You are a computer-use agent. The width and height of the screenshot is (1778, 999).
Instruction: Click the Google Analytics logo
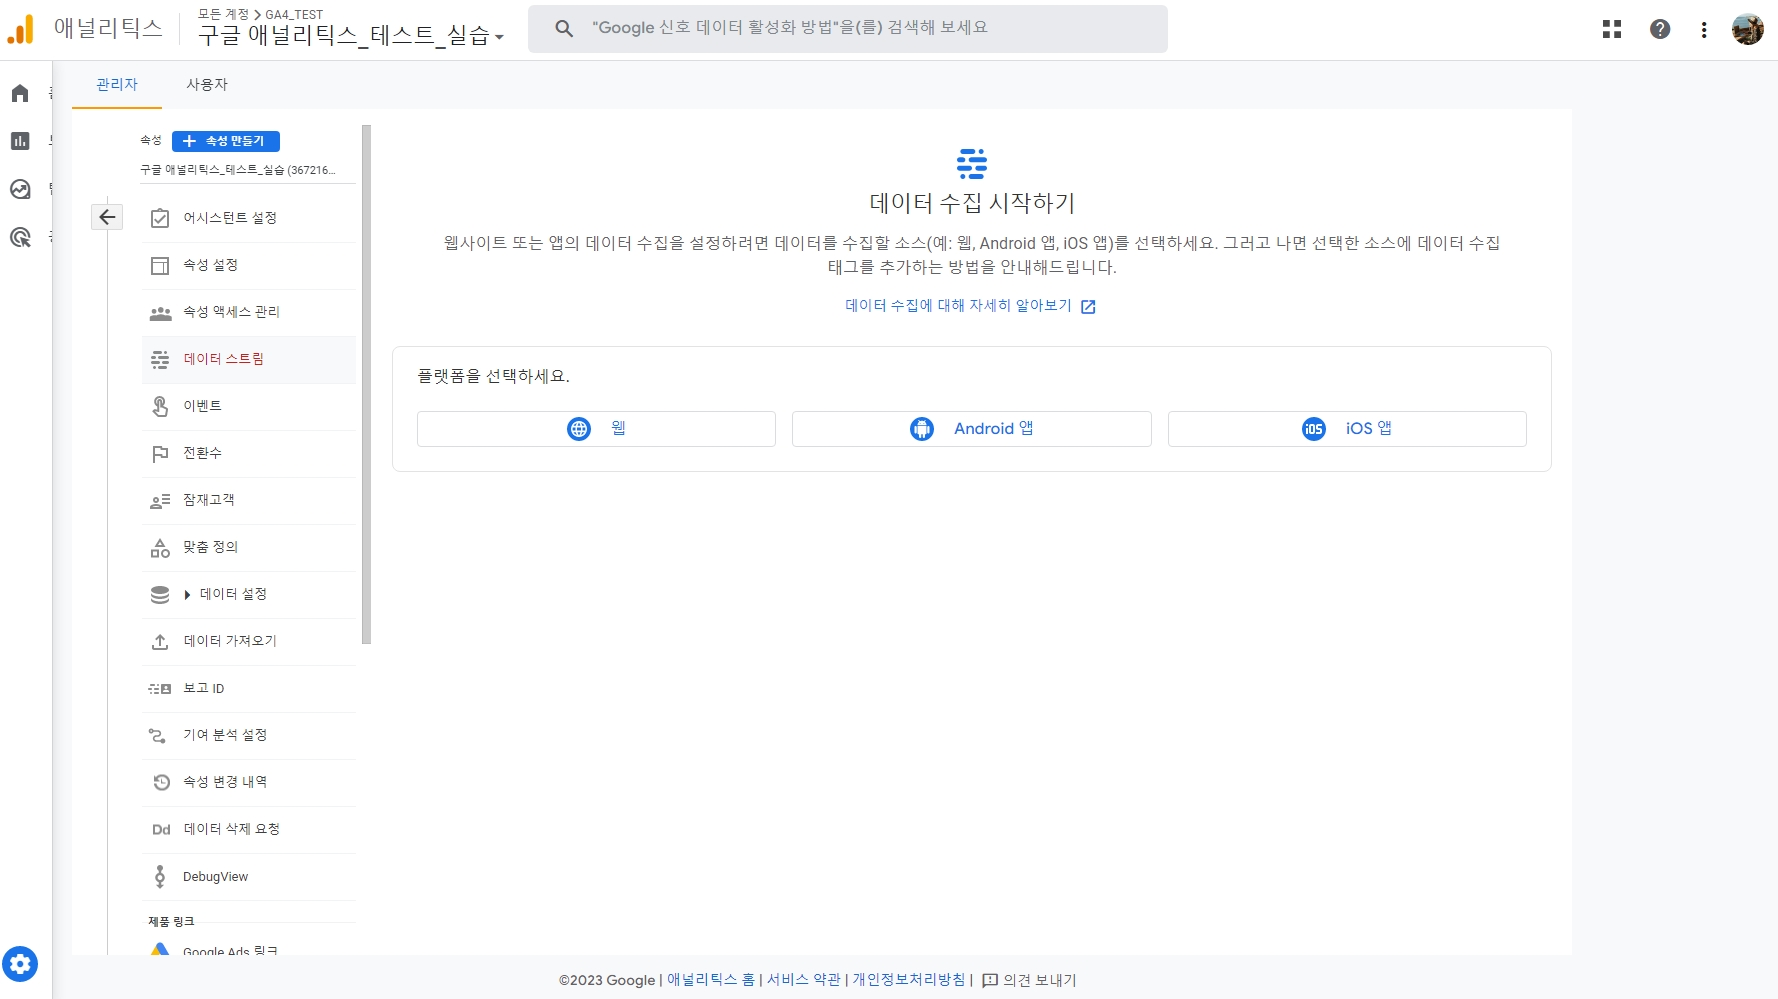pos(20,29)
